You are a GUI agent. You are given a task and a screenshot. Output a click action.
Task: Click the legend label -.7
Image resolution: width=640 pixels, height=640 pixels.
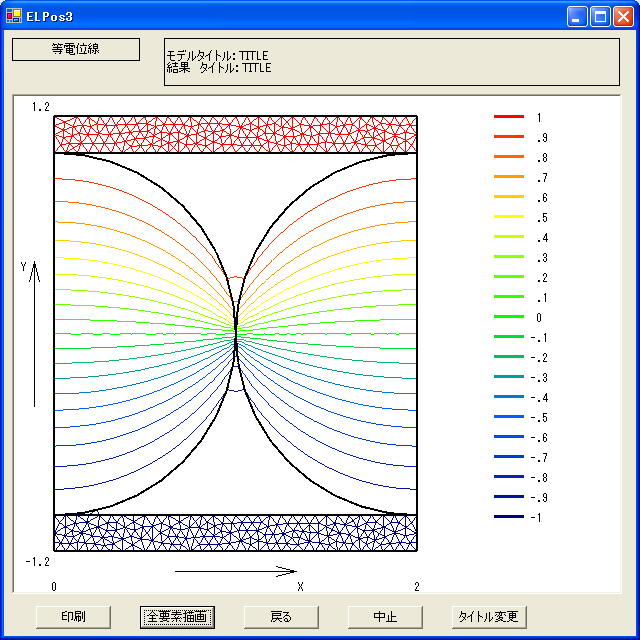point(540,458)
